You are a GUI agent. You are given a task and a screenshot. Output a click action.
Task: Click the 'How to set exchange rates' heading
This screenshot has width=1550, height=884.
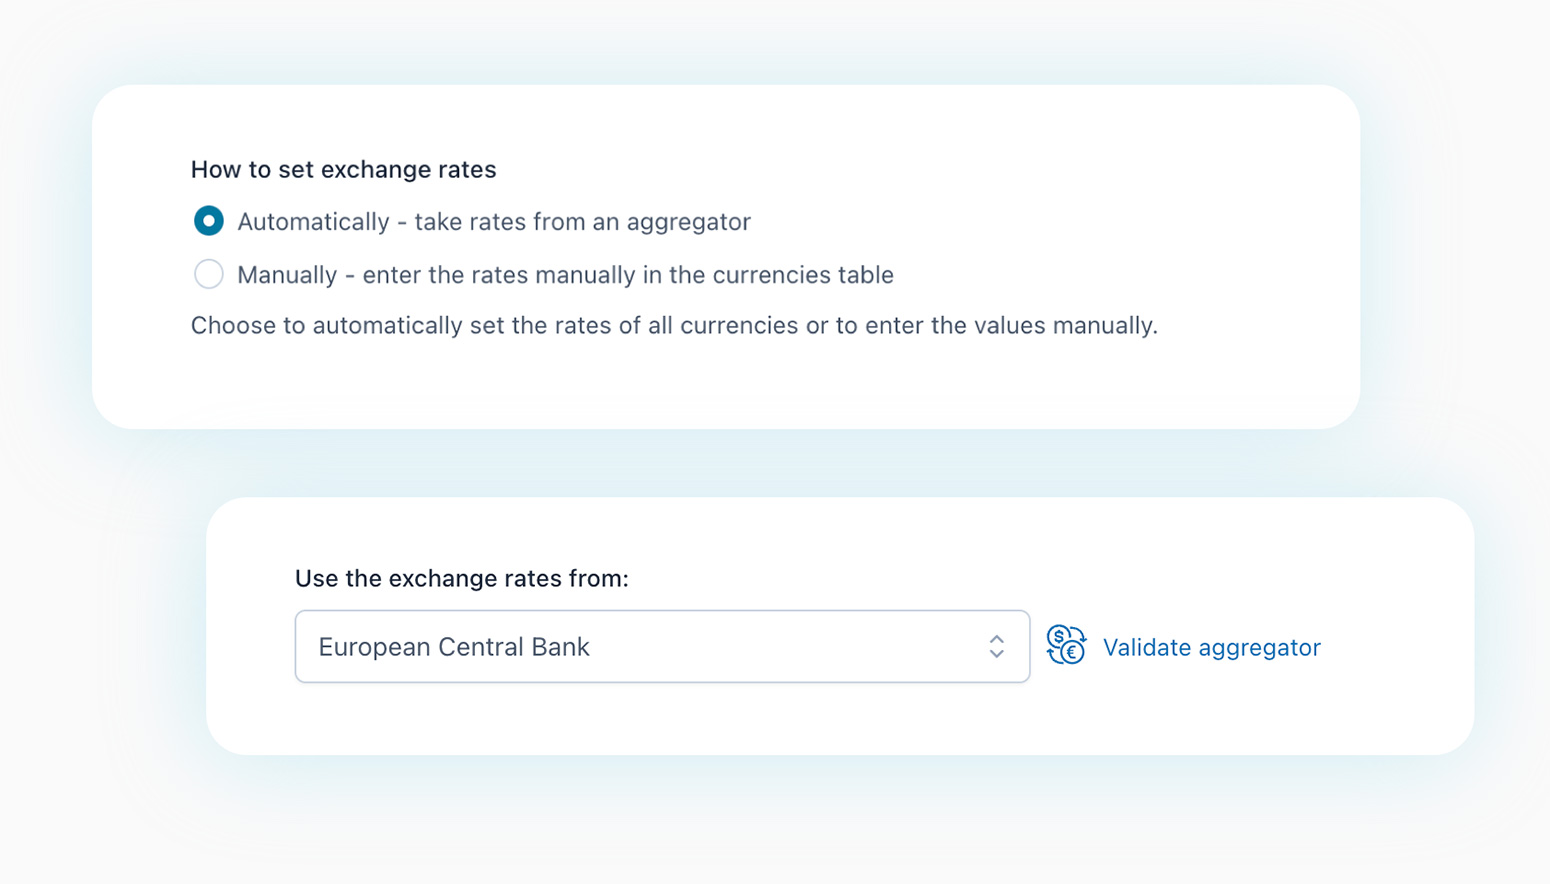343,169
